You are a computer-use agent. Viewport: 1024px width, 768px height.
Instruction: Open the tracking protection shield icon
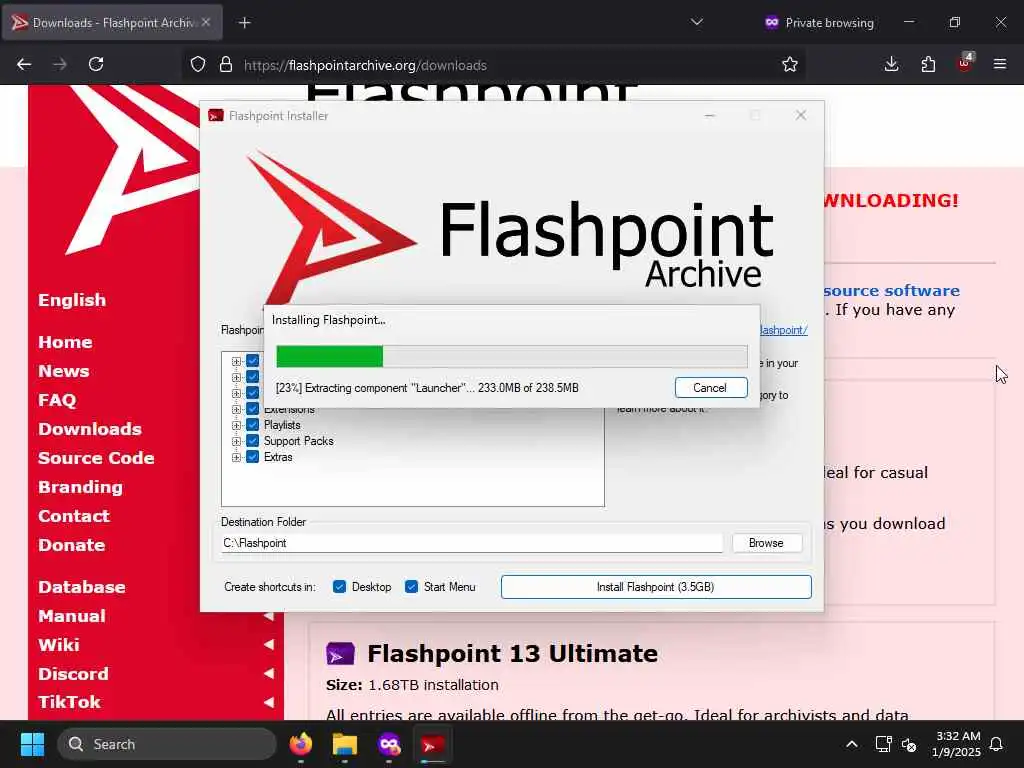point(198,65)
